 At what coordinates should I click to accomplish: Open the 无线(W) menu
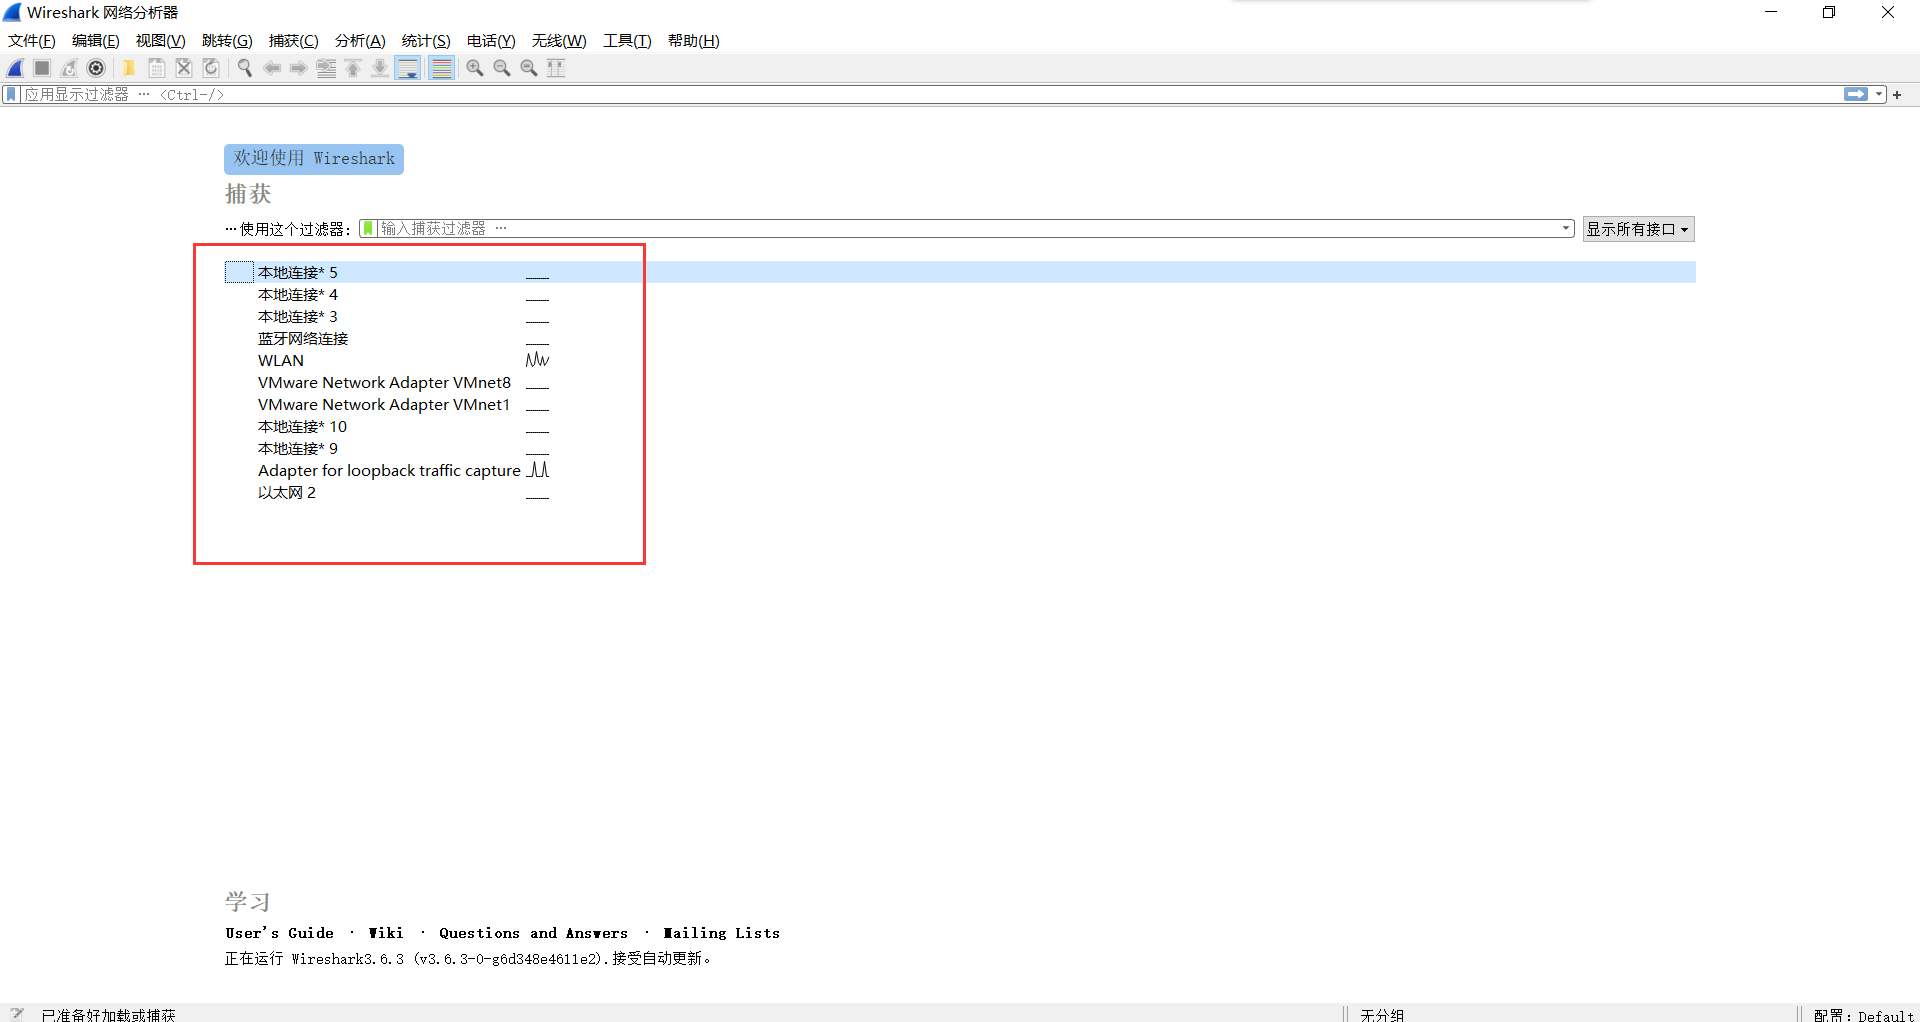click(559, 40)
